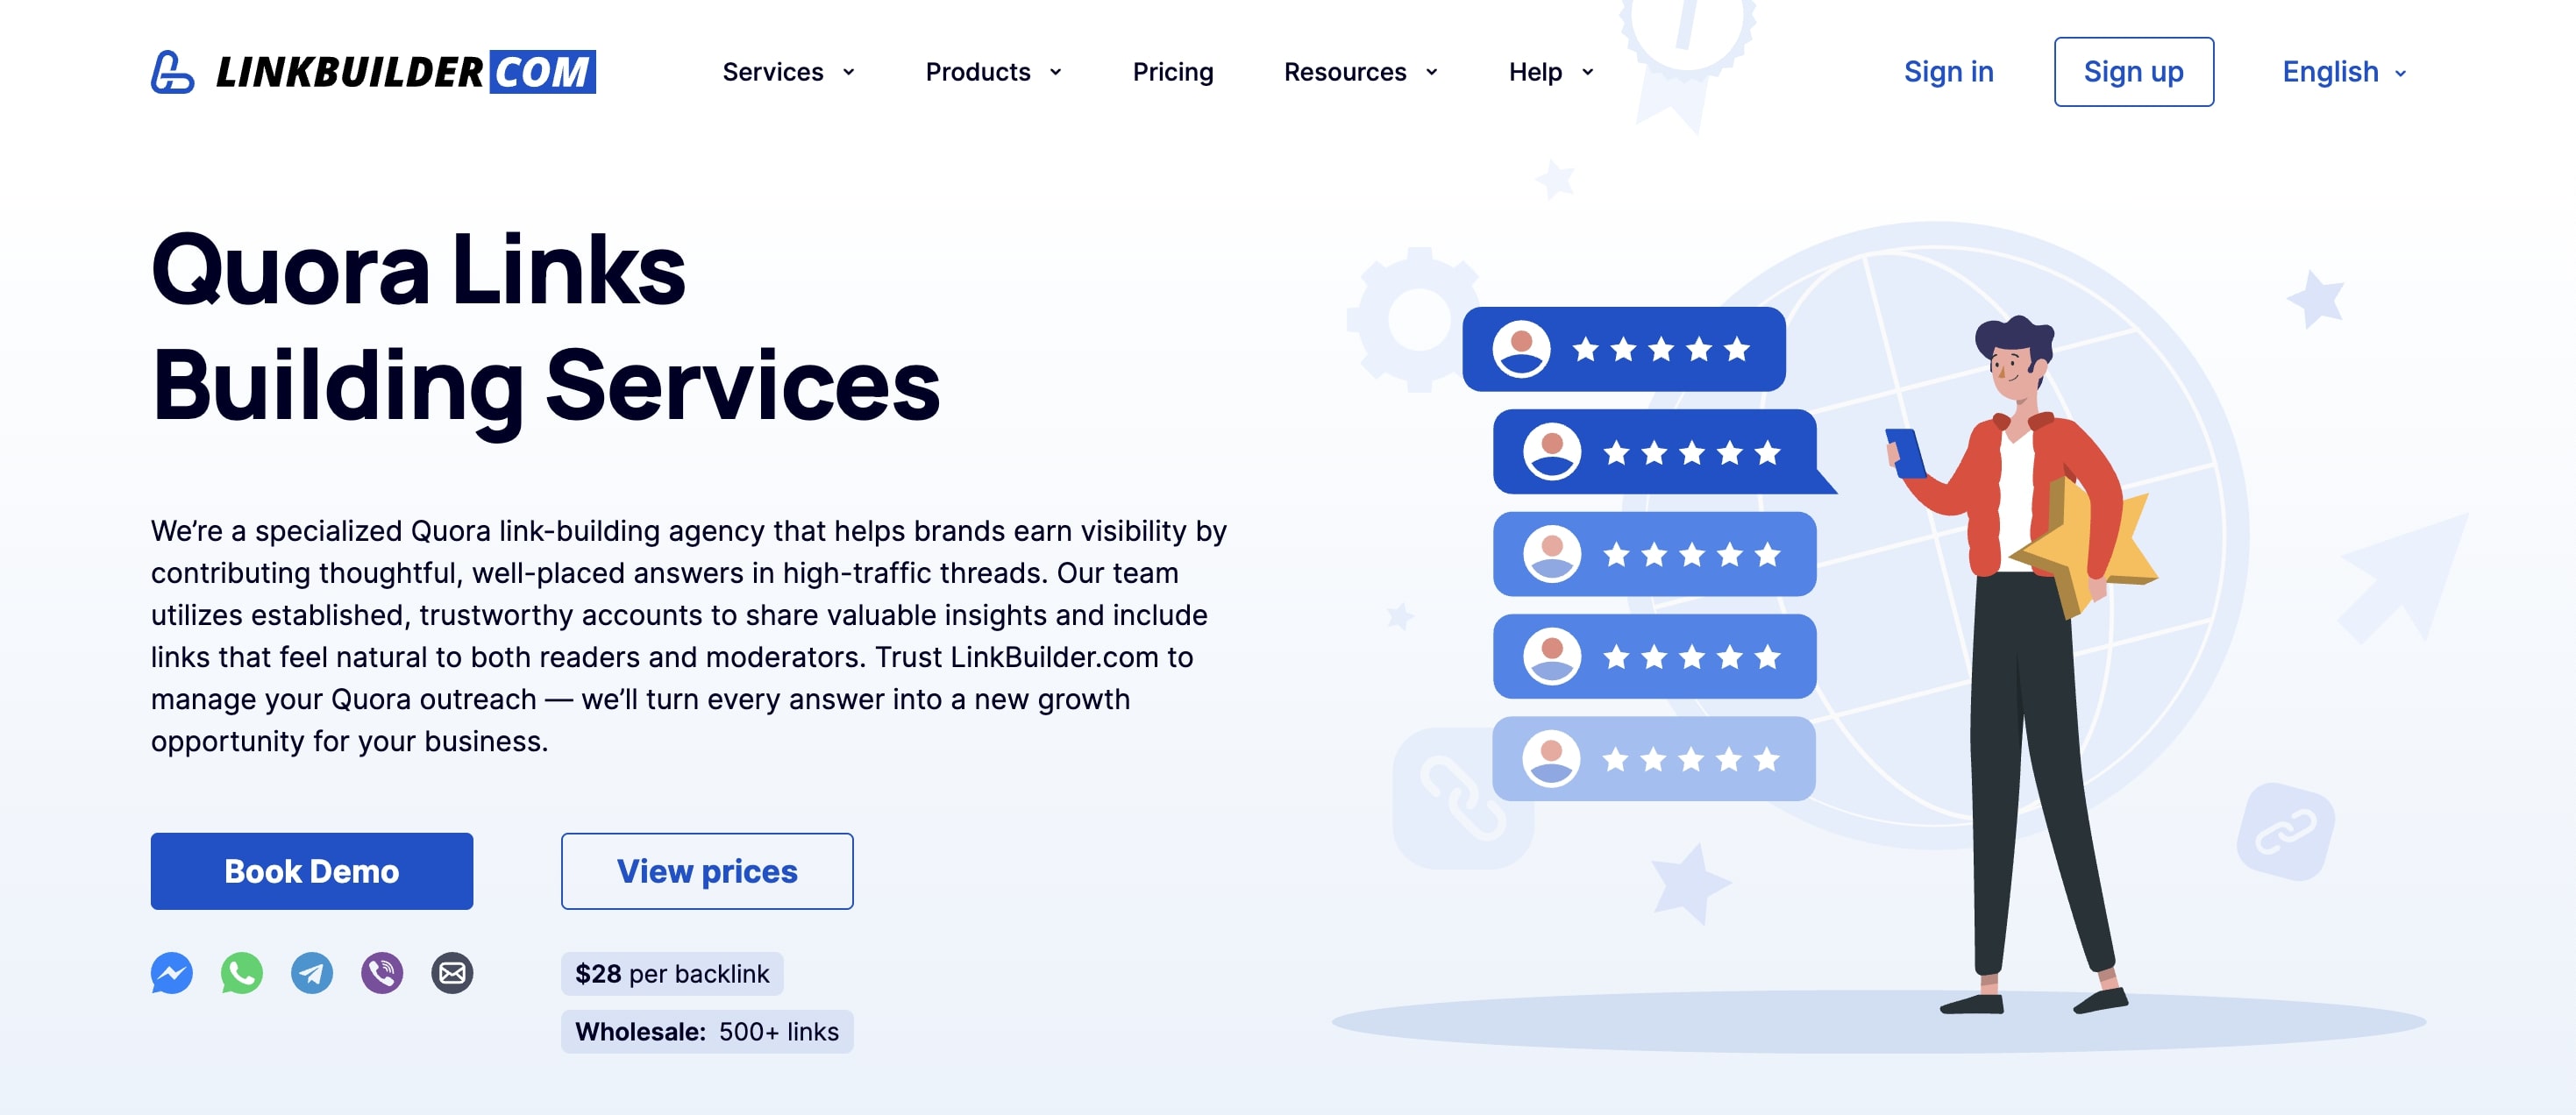Image resolution: width=2576 pixels, height=1115 pixels.
Task: Go to the Pricing page
Action: pos(1172,72)
